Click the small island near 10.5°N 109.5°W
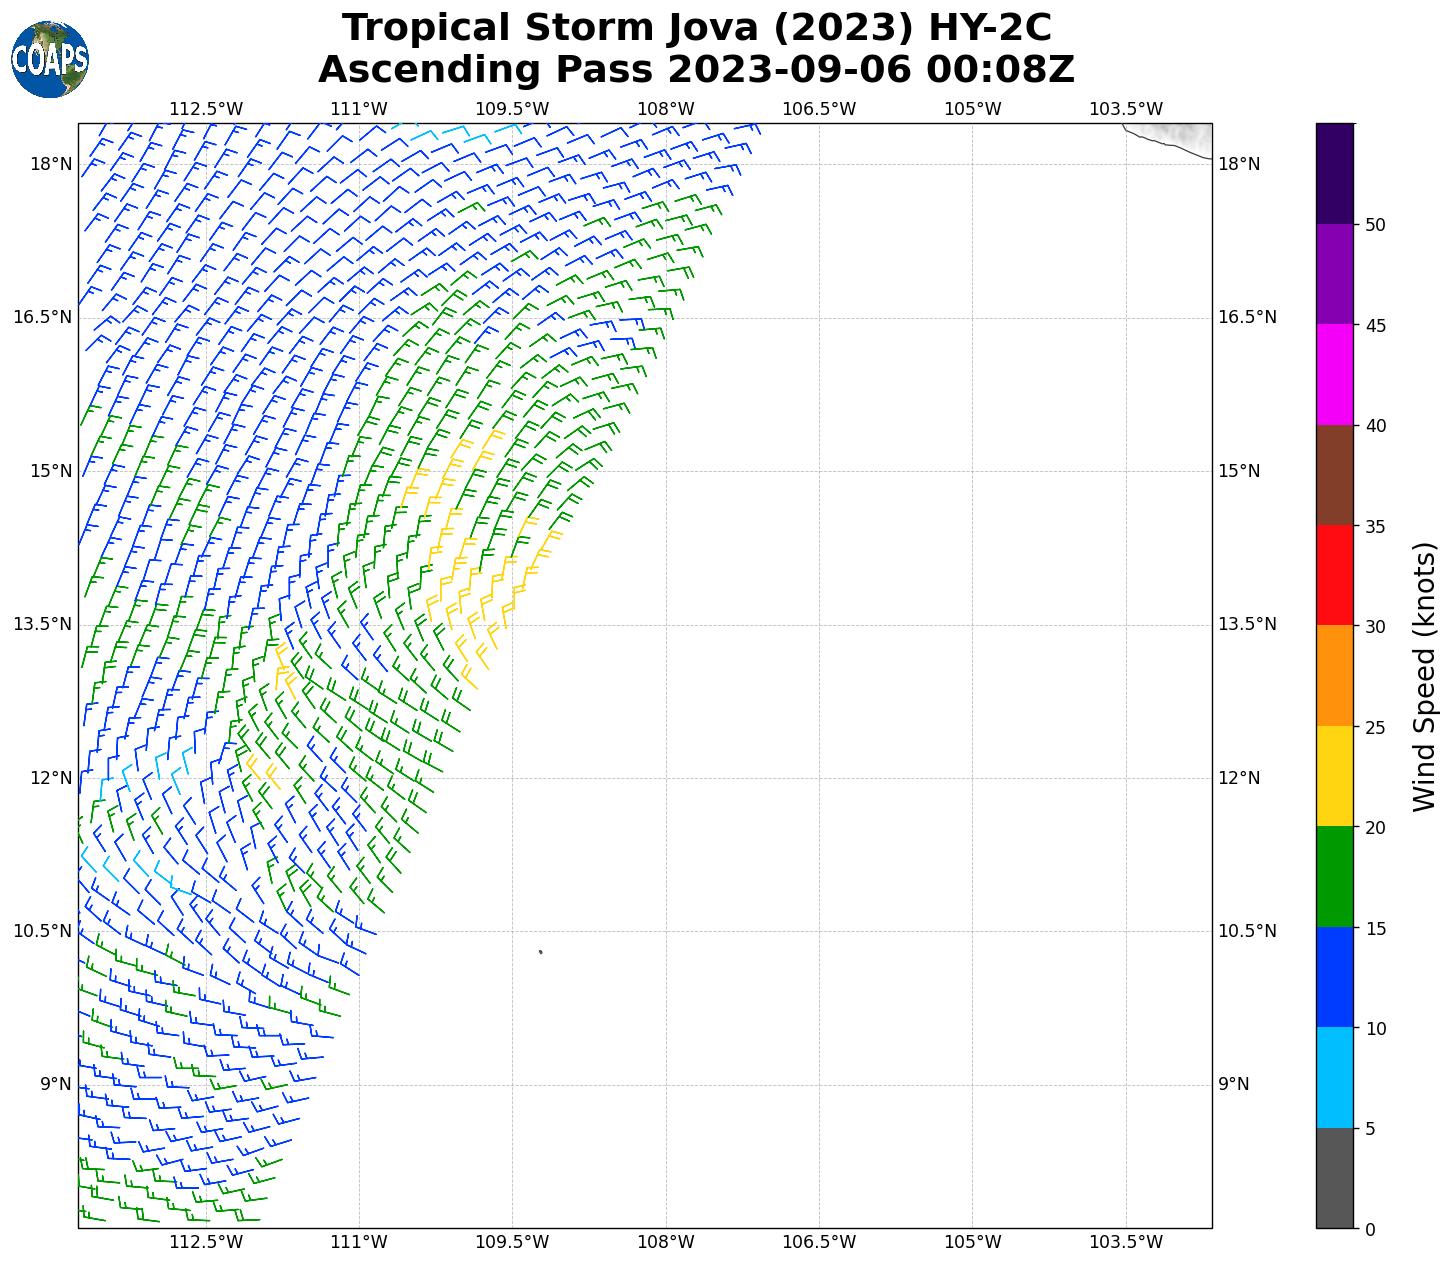The height and width of the screenshot is (1264, 1453). coord(540,951)
